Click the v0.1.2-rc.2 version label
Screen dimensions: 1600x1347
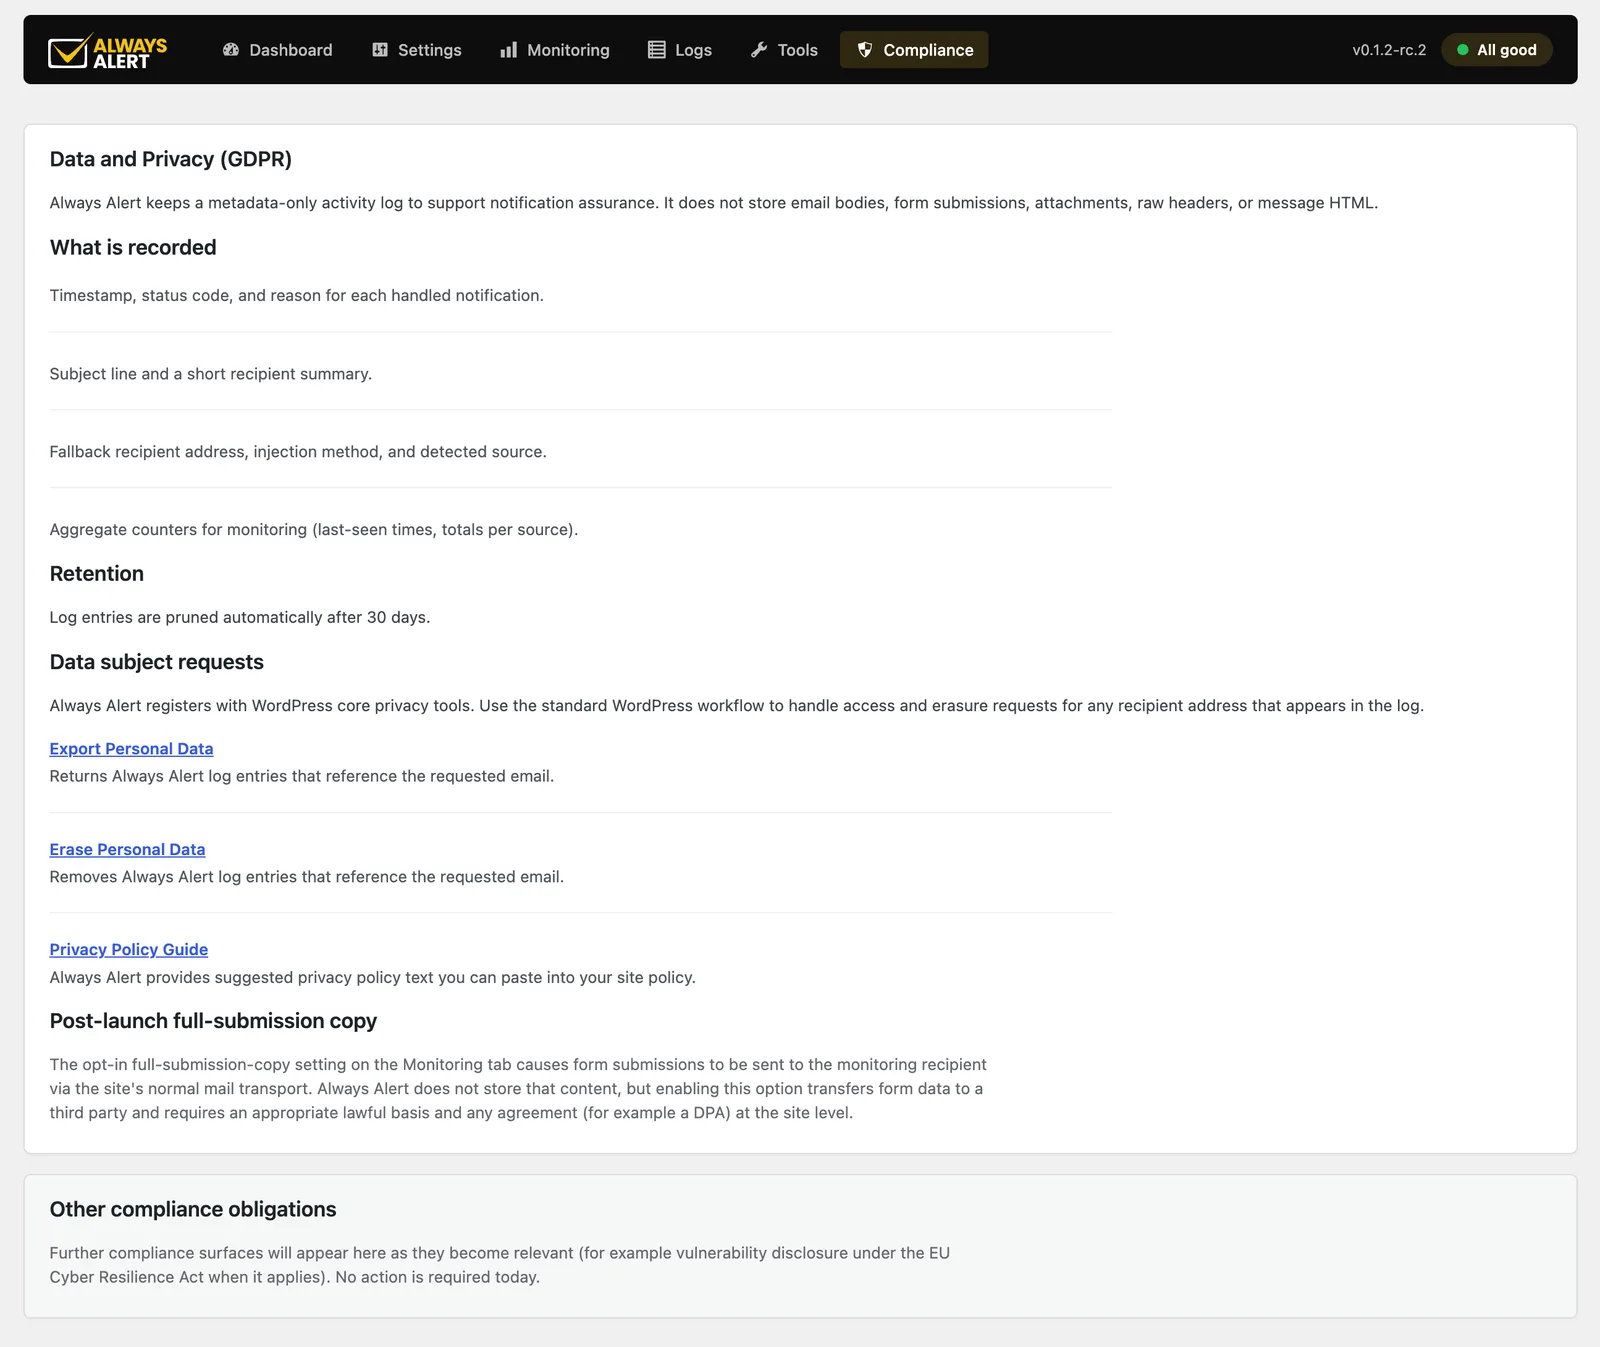(x=1389, y=50)
